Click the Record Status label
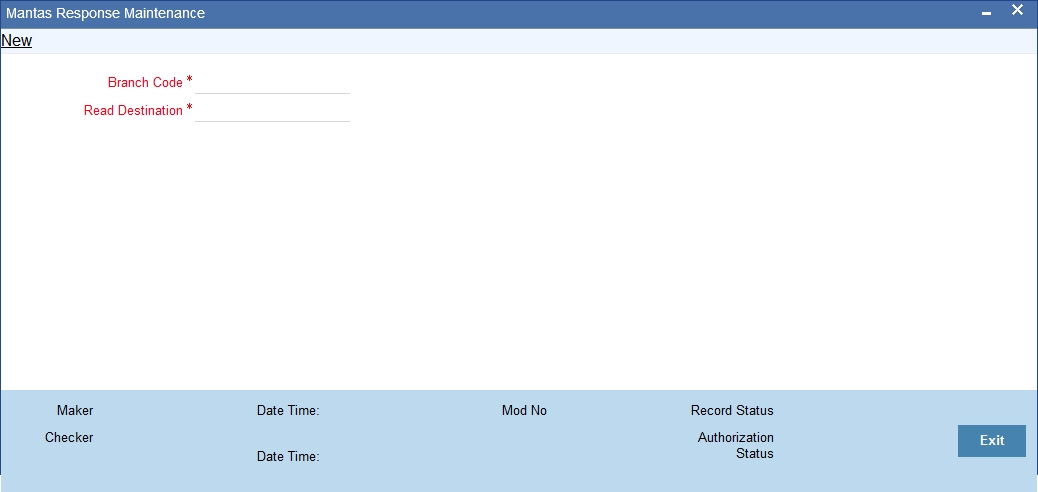 point(732,411)
